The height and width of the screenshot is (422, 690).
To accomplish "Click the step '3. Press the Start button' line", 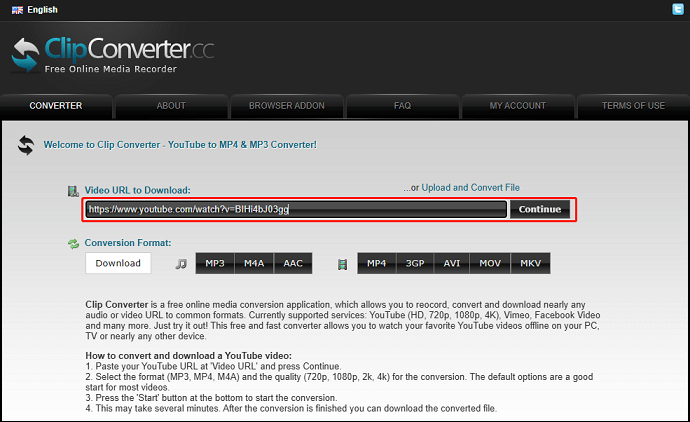I will (211, 398).
